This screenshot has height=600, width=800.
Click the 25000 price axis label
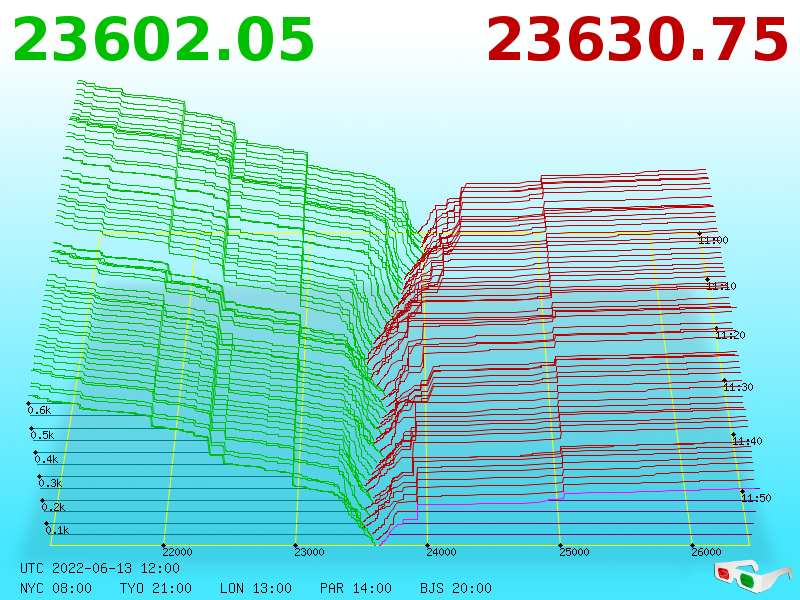tap(574, 552)
